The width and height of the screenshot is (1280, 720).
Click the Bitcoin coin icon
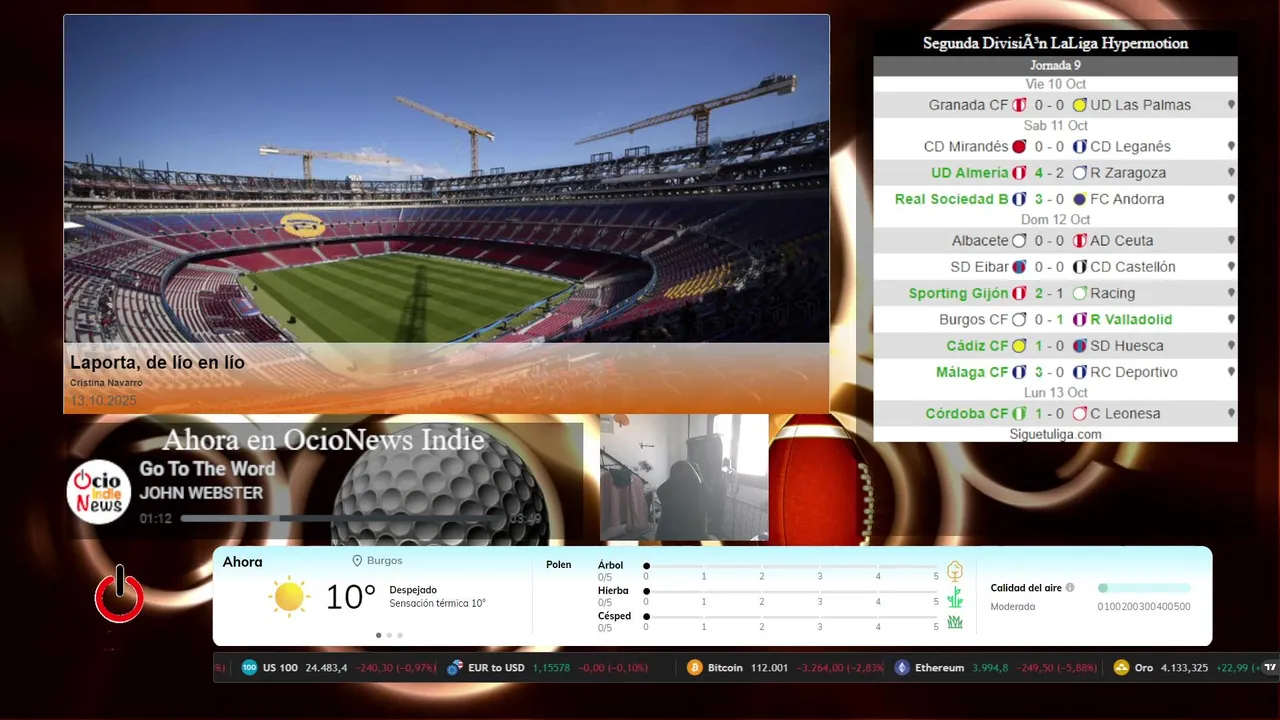click(x=695, y=668)
